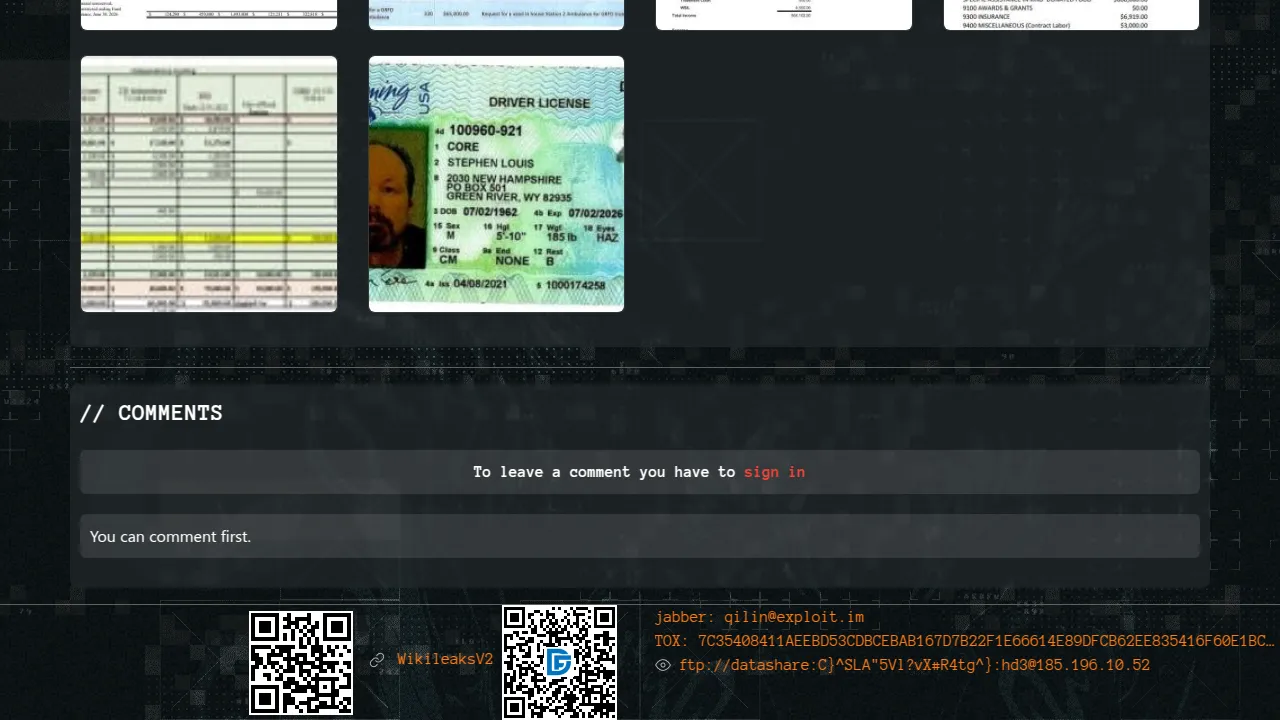1280x720 pixels.
Task: Click the eye icon before the ftp address
Action: tap(663, 665)
